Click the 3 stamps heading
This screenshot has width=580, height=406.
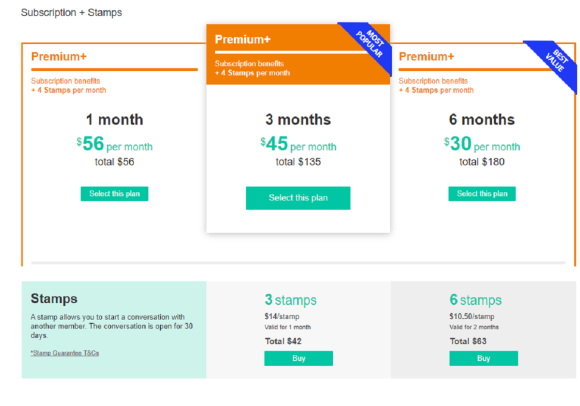[291, 300]
